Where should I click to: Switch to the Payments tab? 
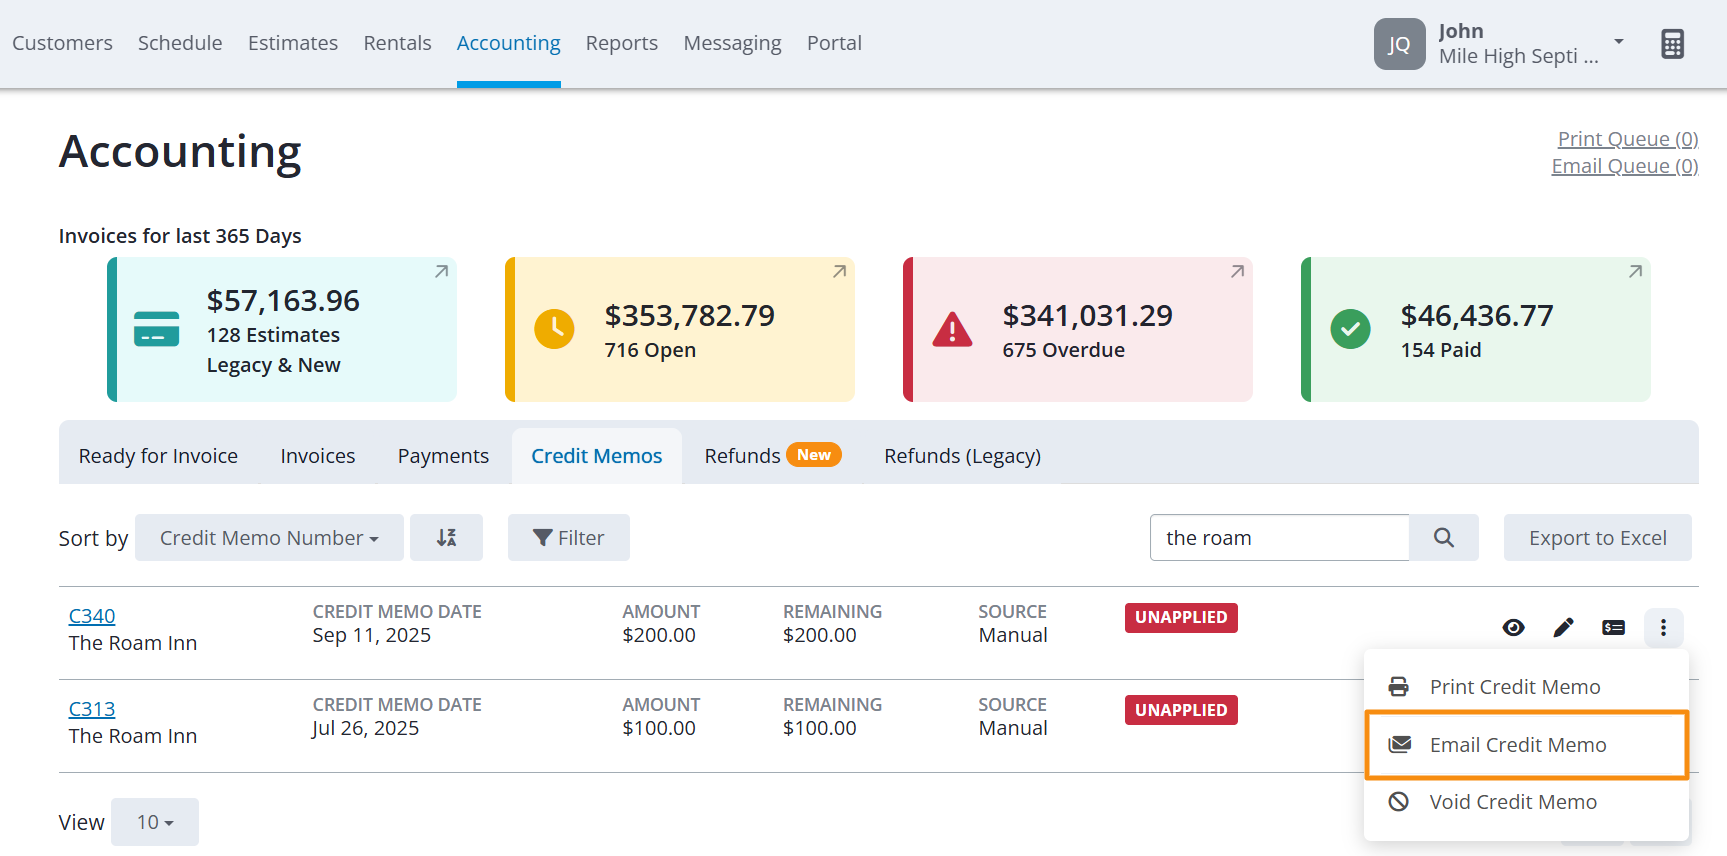tap(443, 456)
